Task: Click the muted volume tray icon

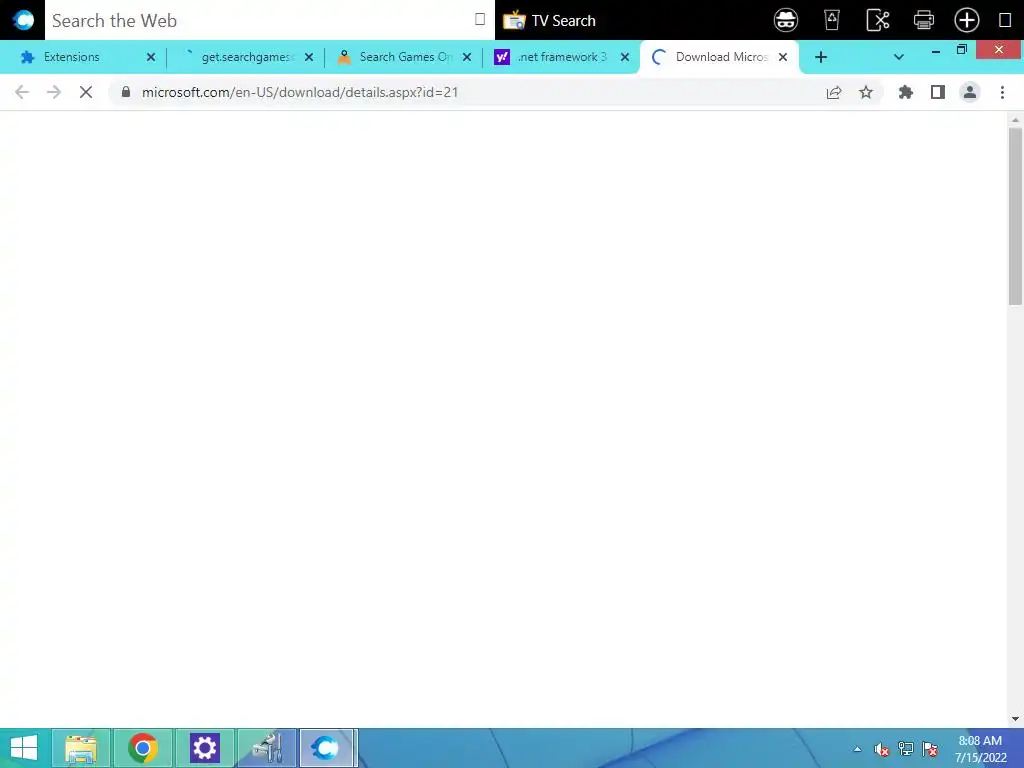Action: pyautogui.click(x=882, y=749)
